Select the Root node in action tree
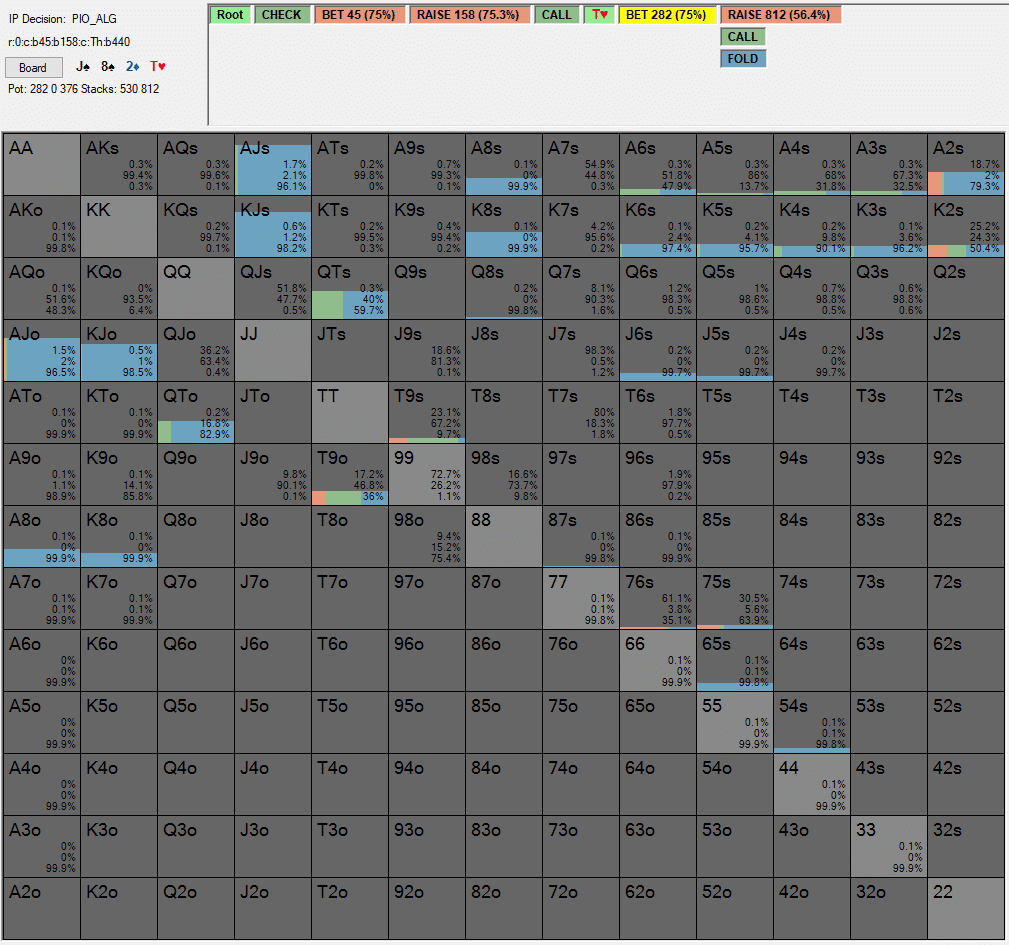 pyautogui.click(x=231, y=15)
